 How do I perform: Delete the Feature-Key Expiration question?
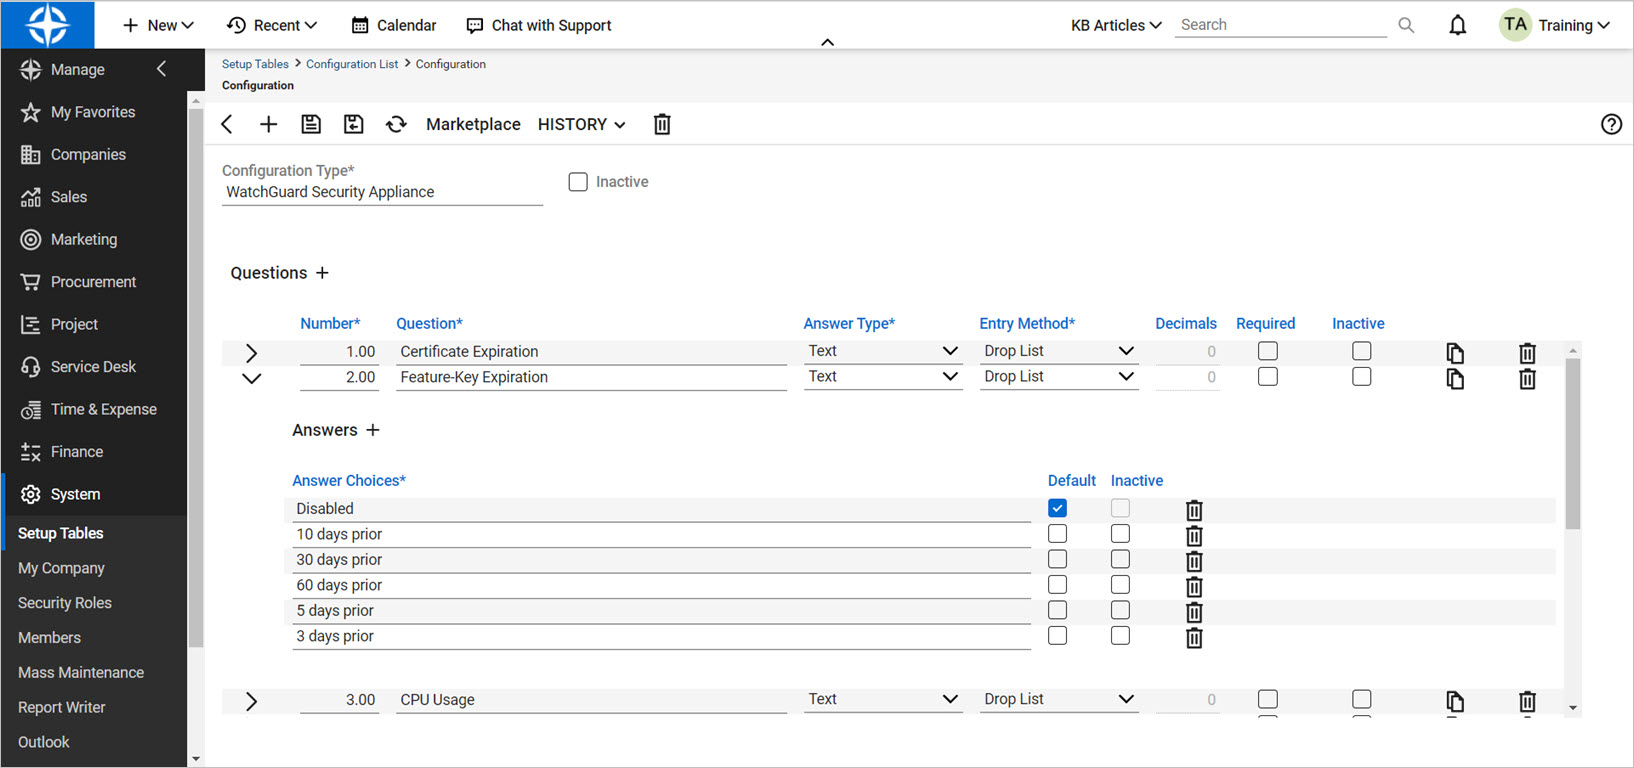1526,379
